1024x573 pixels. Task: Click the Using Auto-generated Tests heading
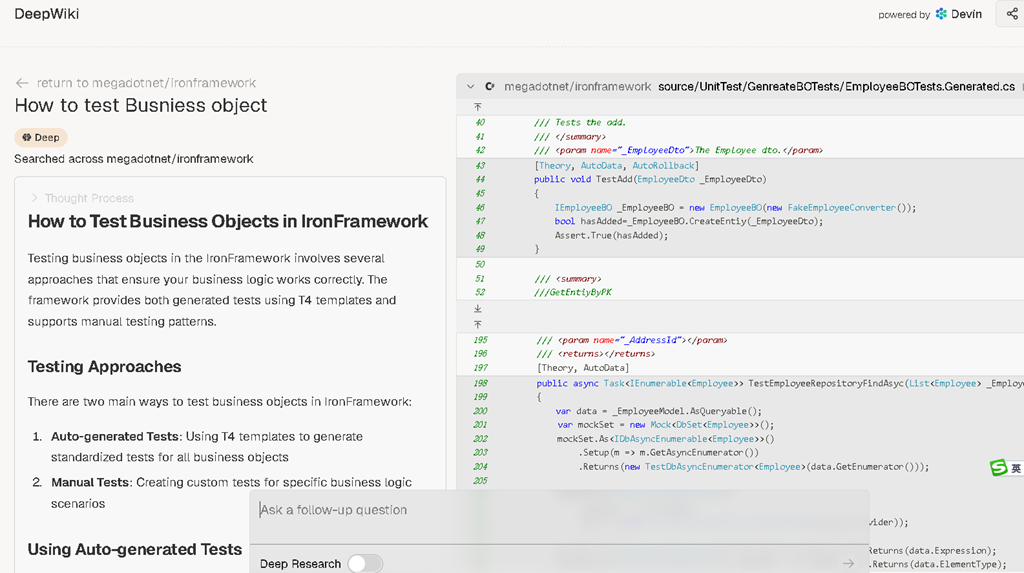tap(135, 549)
